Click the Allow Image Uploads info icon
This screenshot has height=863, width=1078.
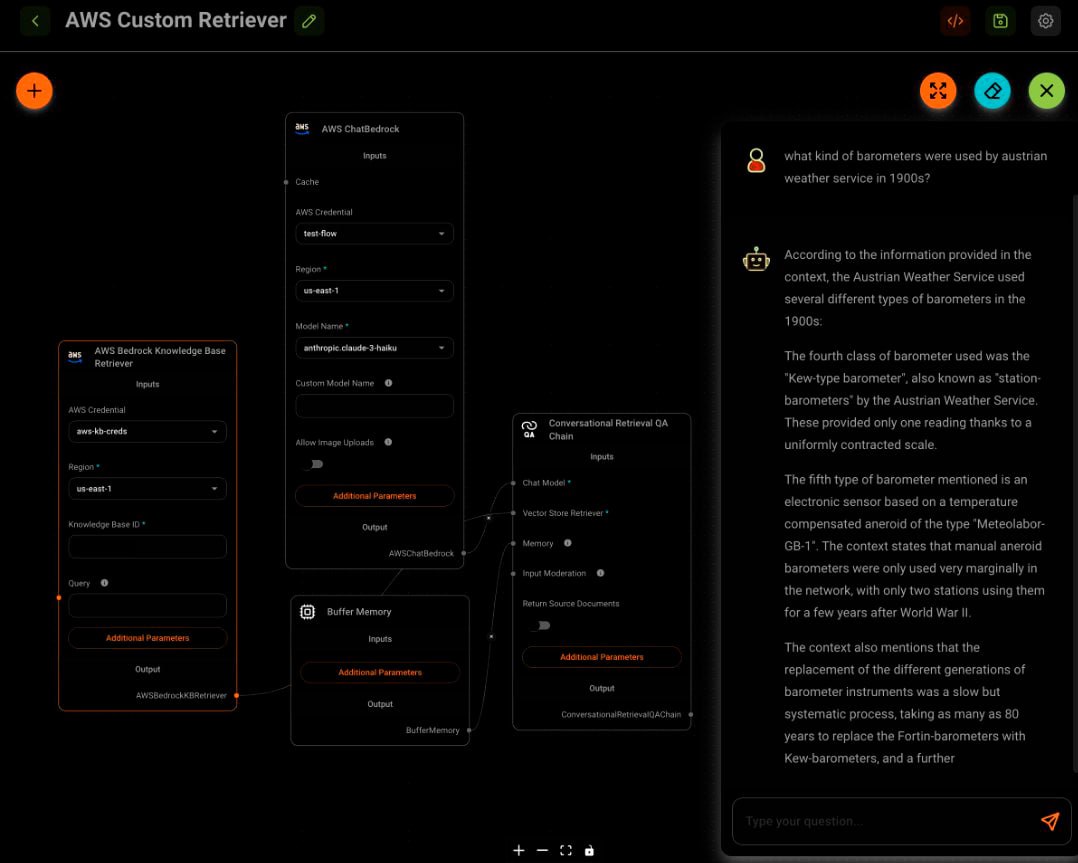click(388, 442)
